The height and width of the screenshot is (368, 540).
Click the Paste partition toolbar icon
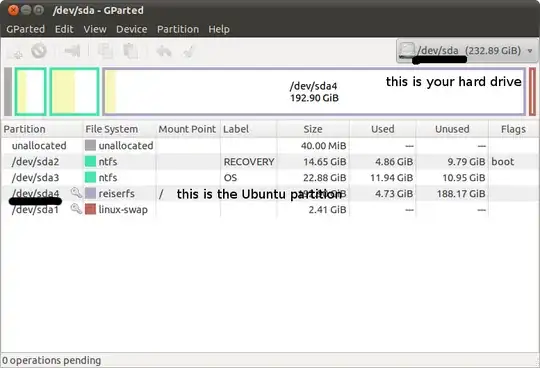tap(131, 51)
